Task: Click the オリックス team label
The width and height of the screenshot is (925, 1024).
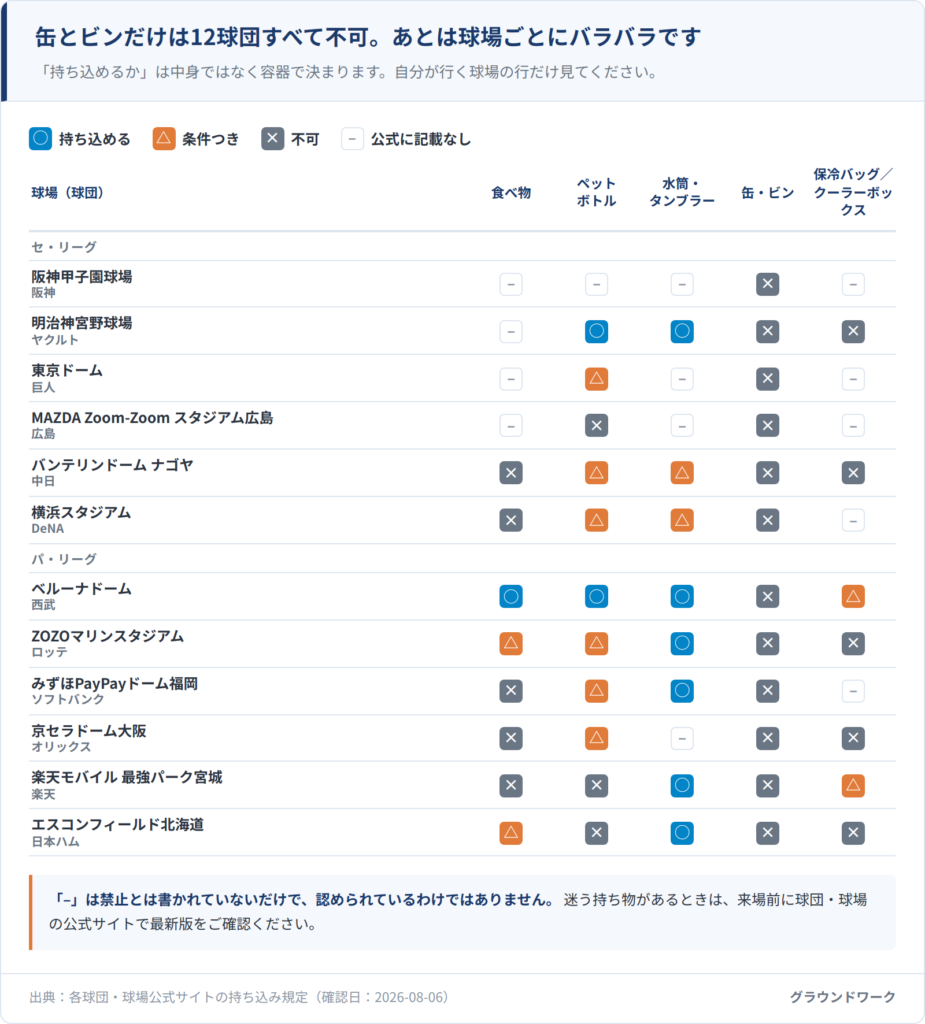Action: click(61, 746)
